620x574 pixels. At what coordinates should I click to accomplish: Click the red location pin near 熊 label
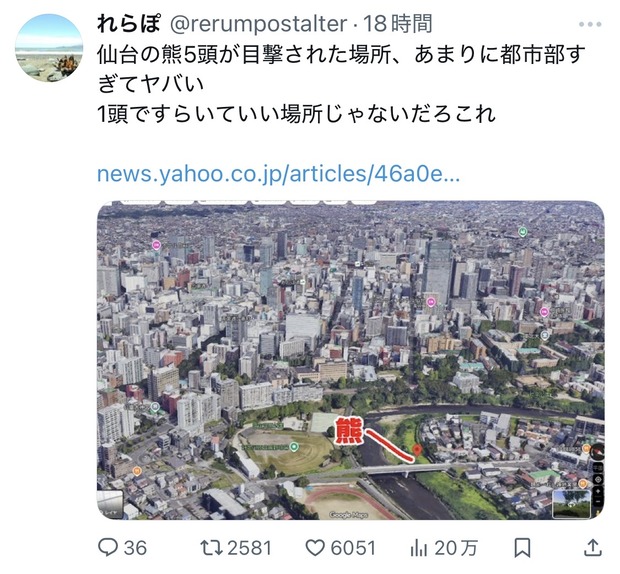point(416,450)
